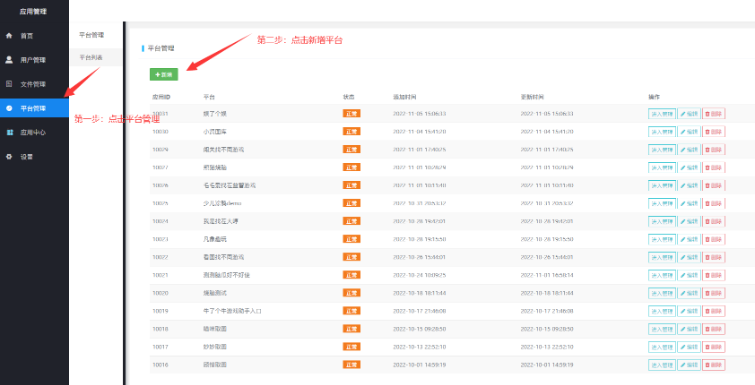
Task: Select 平台管理 in the dark left sidebar
Action: tap(34, 108)
